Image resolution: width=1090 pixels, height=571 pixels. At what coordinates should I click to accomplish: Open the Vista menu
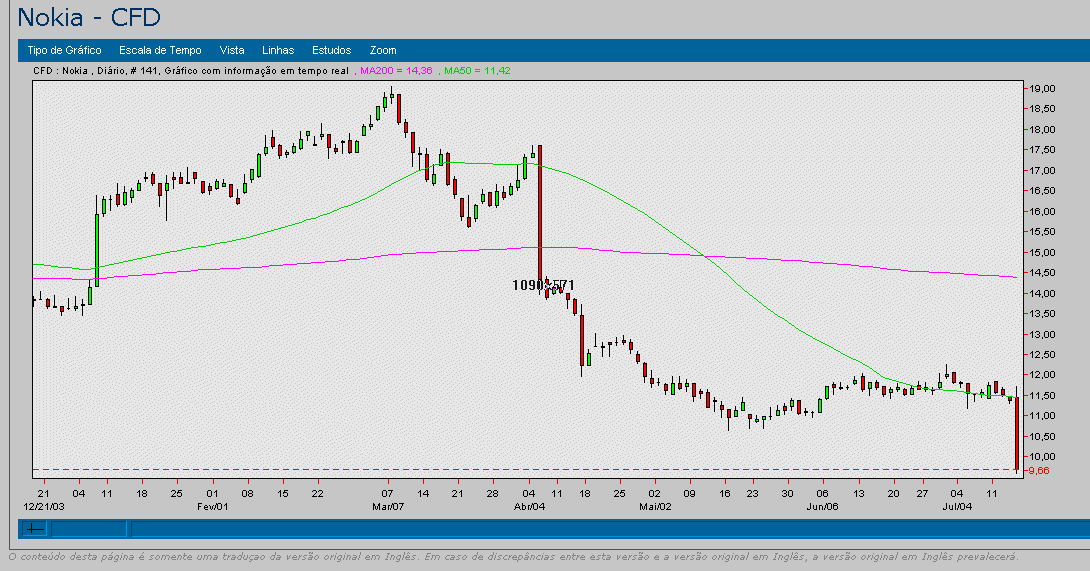pyautogui.click(x=231, y=50)
